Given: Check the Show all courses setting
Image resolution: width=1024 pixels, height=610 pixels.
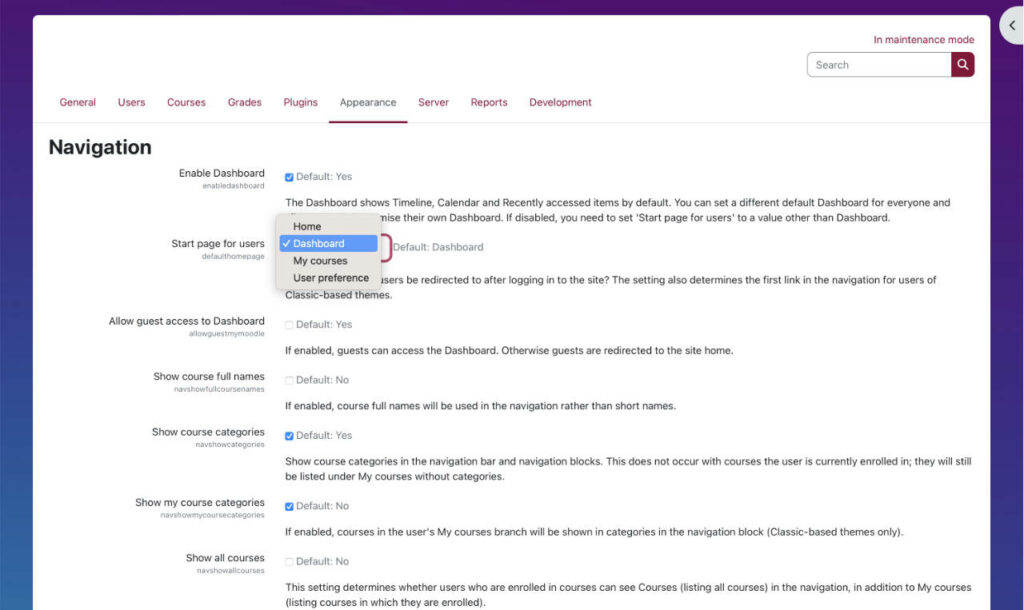Looking at the screenshot, I should click(x=289, y=561).
